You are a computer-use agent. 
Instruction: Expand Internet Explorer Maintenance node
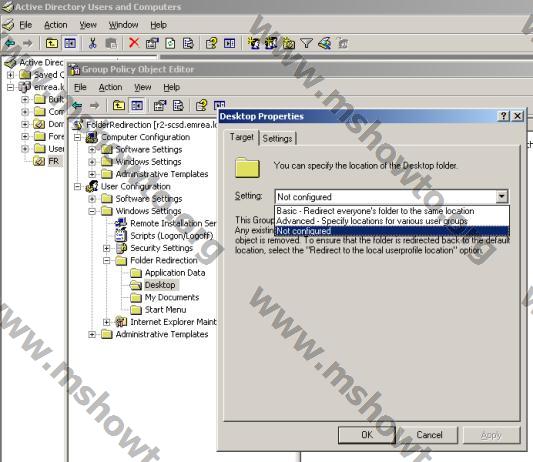pyautogui.click(x=107, y=322)
